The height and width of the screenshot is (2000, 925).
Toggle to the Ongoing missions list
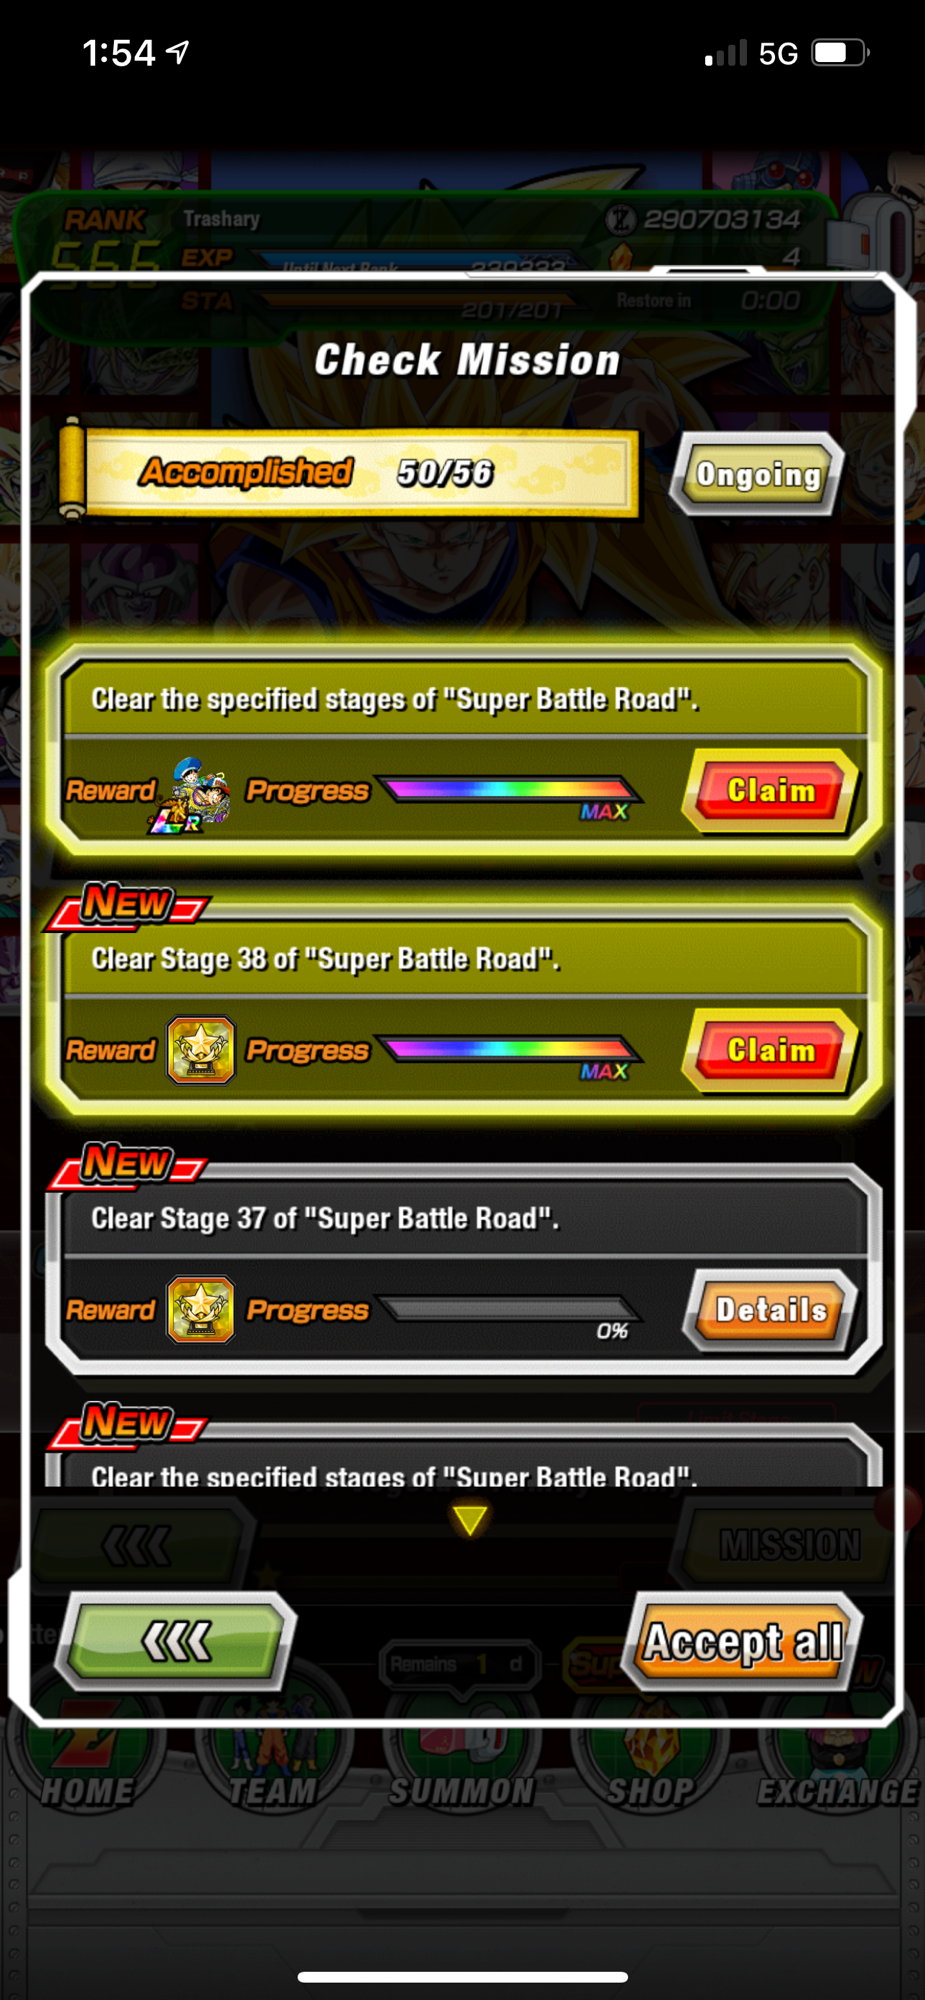(x=757, y=474)
